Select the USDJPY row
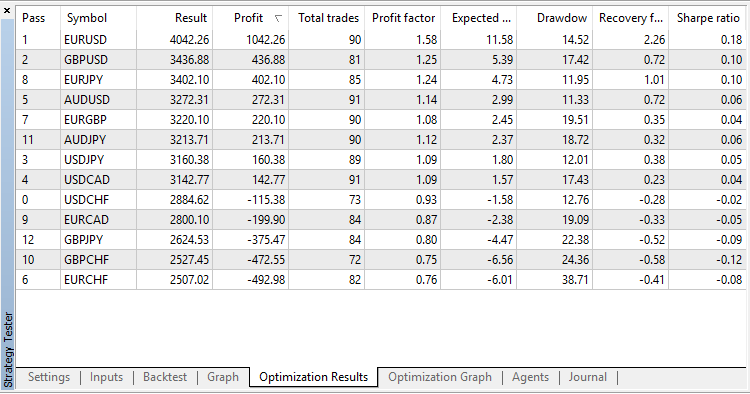Viewport: 750px width, 394px height. 381,160
